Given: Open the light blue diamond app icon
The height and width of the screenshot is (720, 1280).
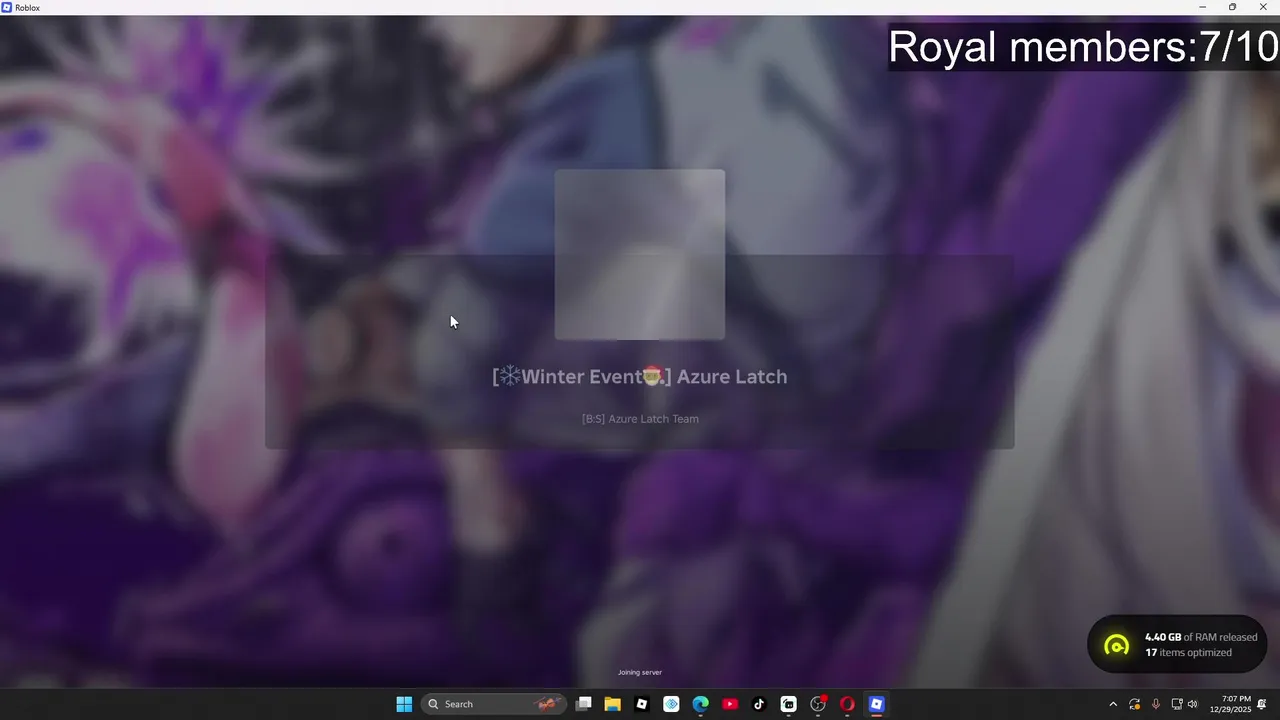Looking at the screenshot, I should (671, 704).
